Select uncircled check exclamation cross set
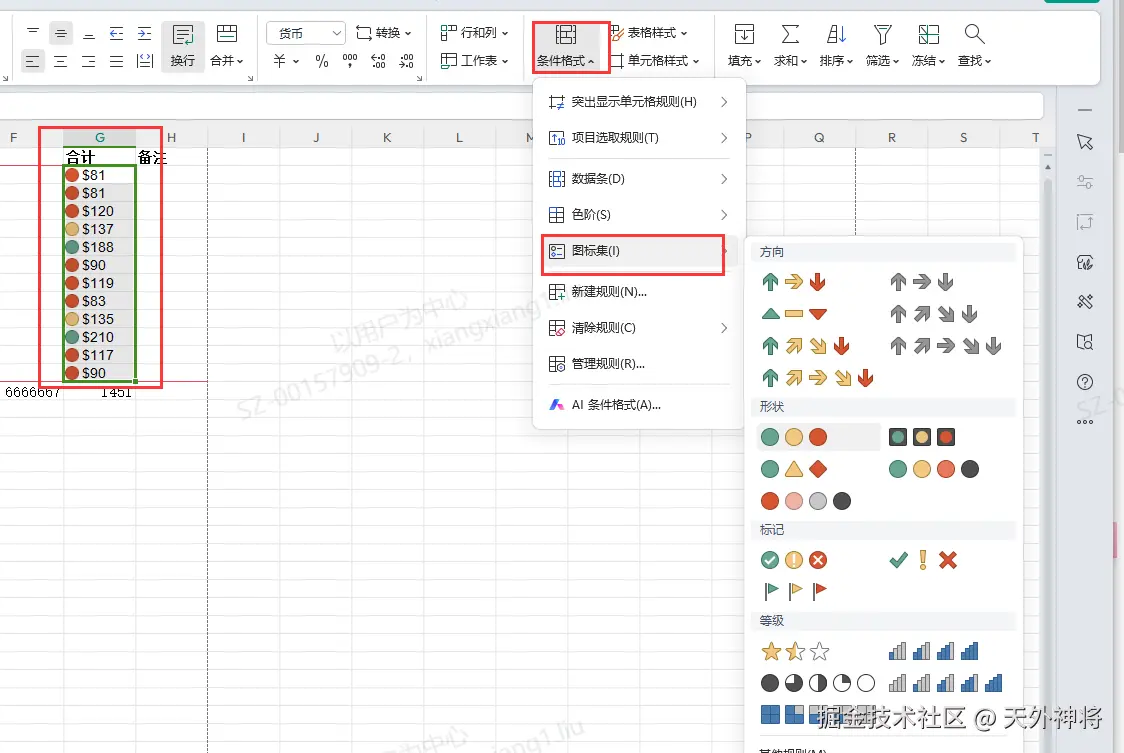 (x=923, y=560)
